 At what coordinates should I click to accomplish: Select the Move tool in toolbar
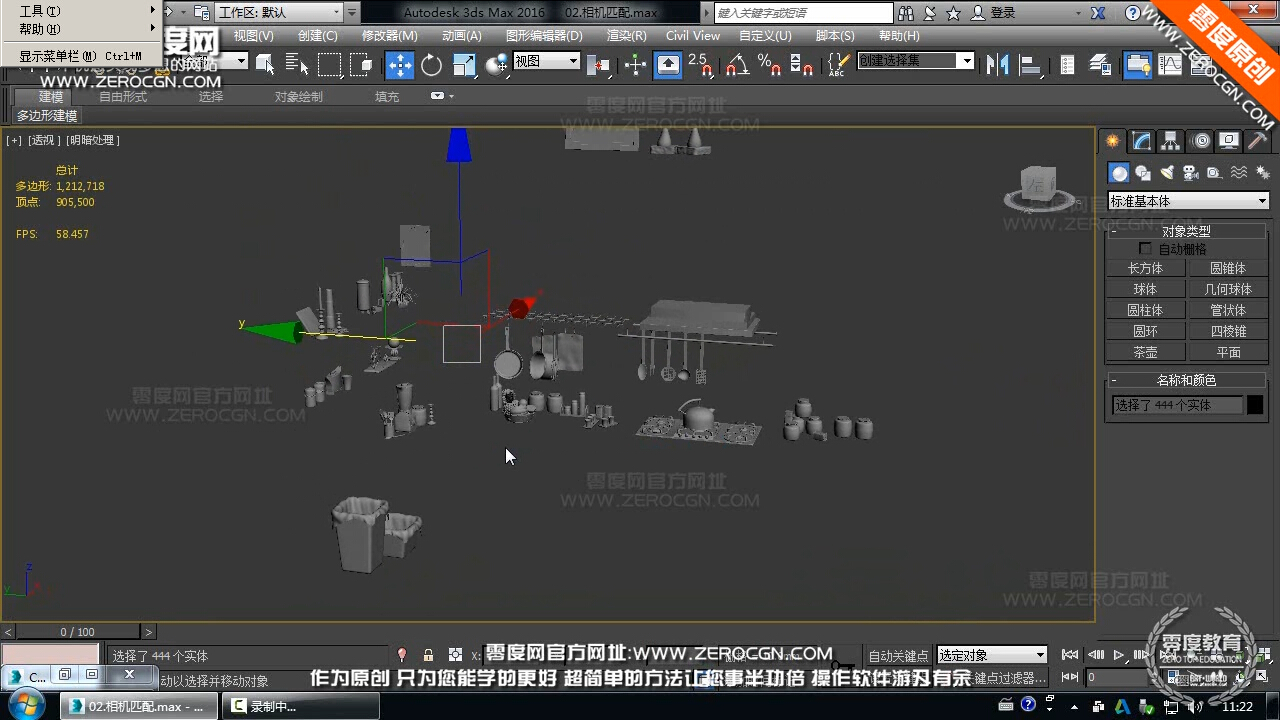400,65
